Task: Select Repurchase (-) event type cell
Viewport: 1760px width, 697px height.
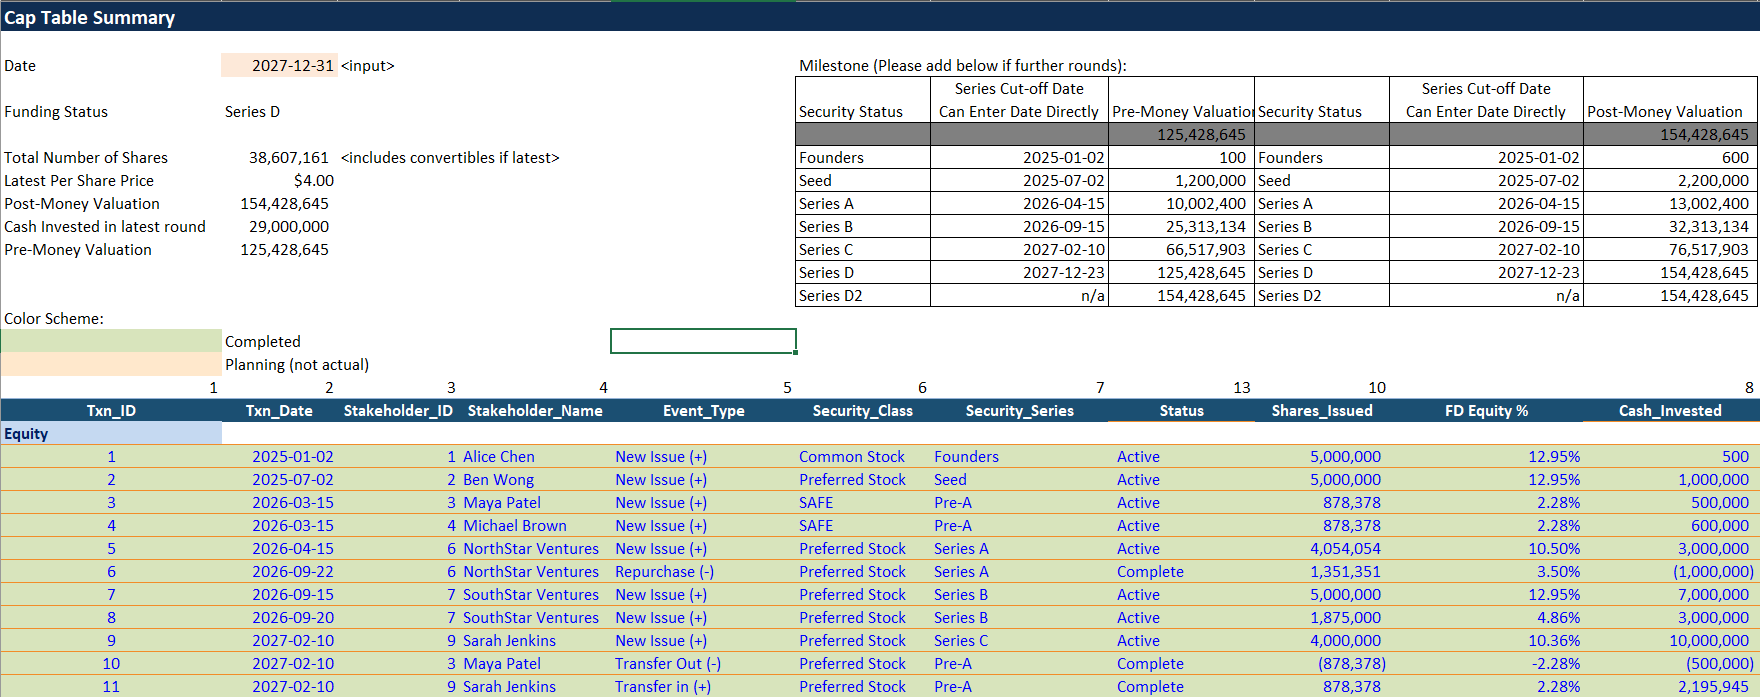Action: [x=703, y=572]
